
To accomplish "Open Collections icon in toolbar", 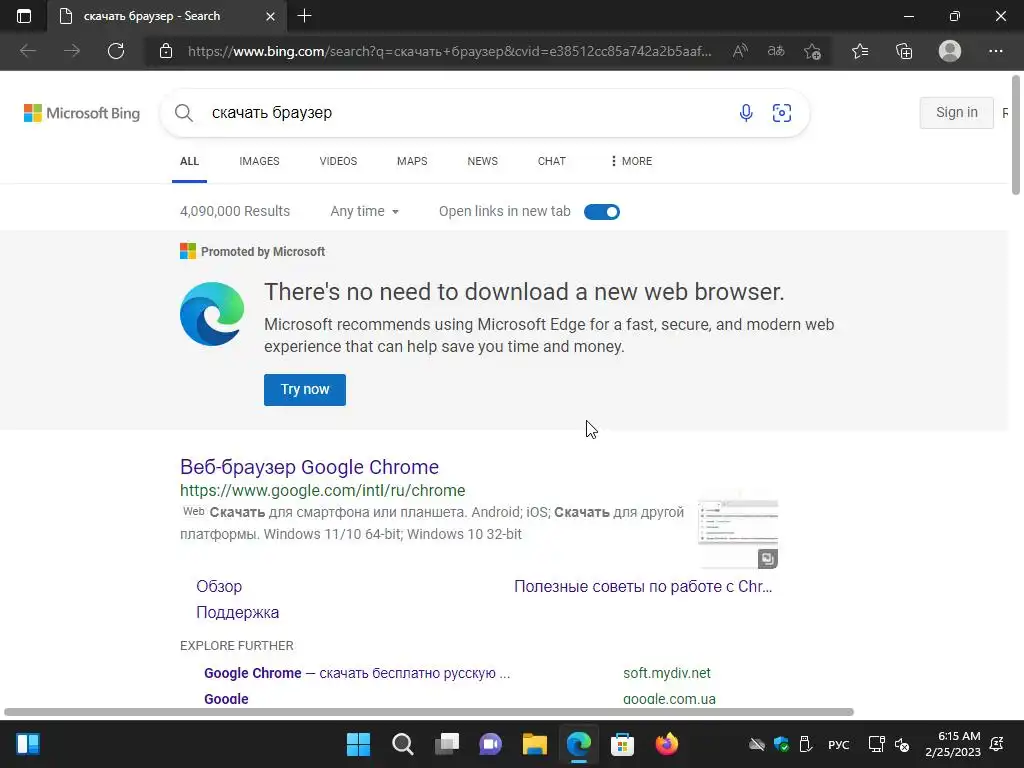I will point(904,51).
